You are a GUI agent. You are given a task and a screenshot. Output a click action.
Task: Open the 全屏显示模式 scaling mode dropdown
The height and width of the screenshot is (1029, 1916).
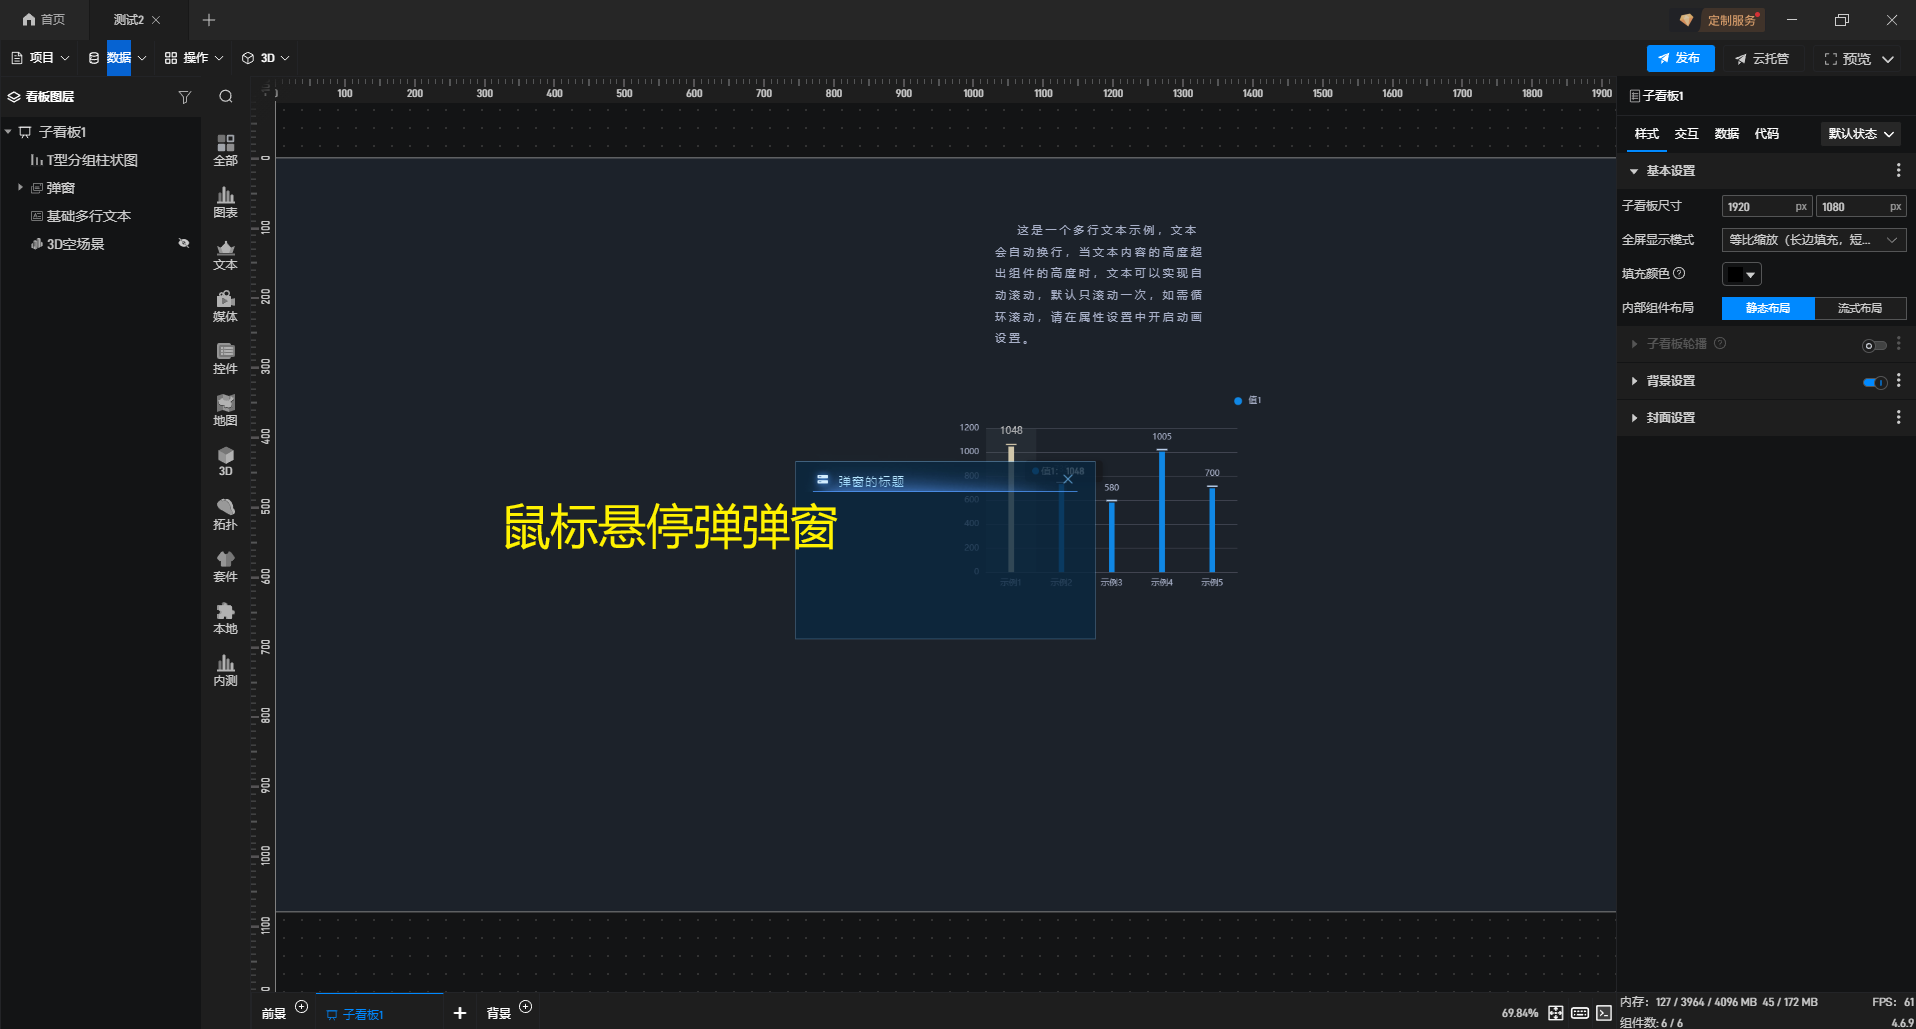[x=1811, y=240]
